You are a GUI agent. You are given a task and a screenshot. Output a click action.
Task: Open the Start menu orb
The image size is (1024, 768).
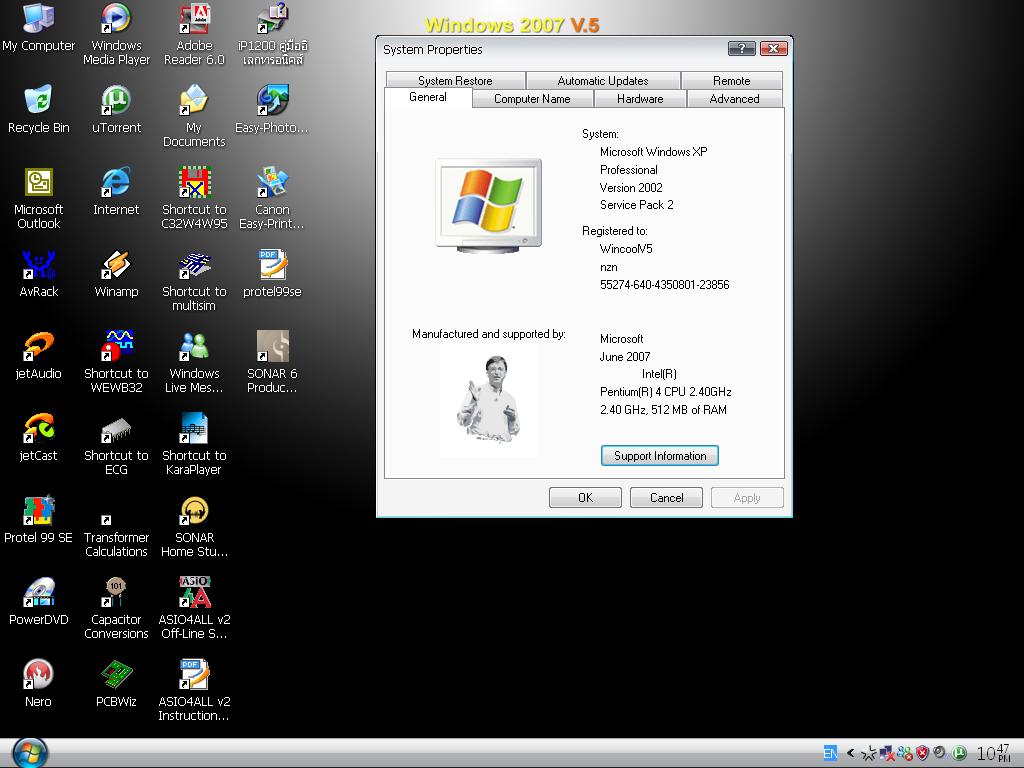[x=30, y=753]
